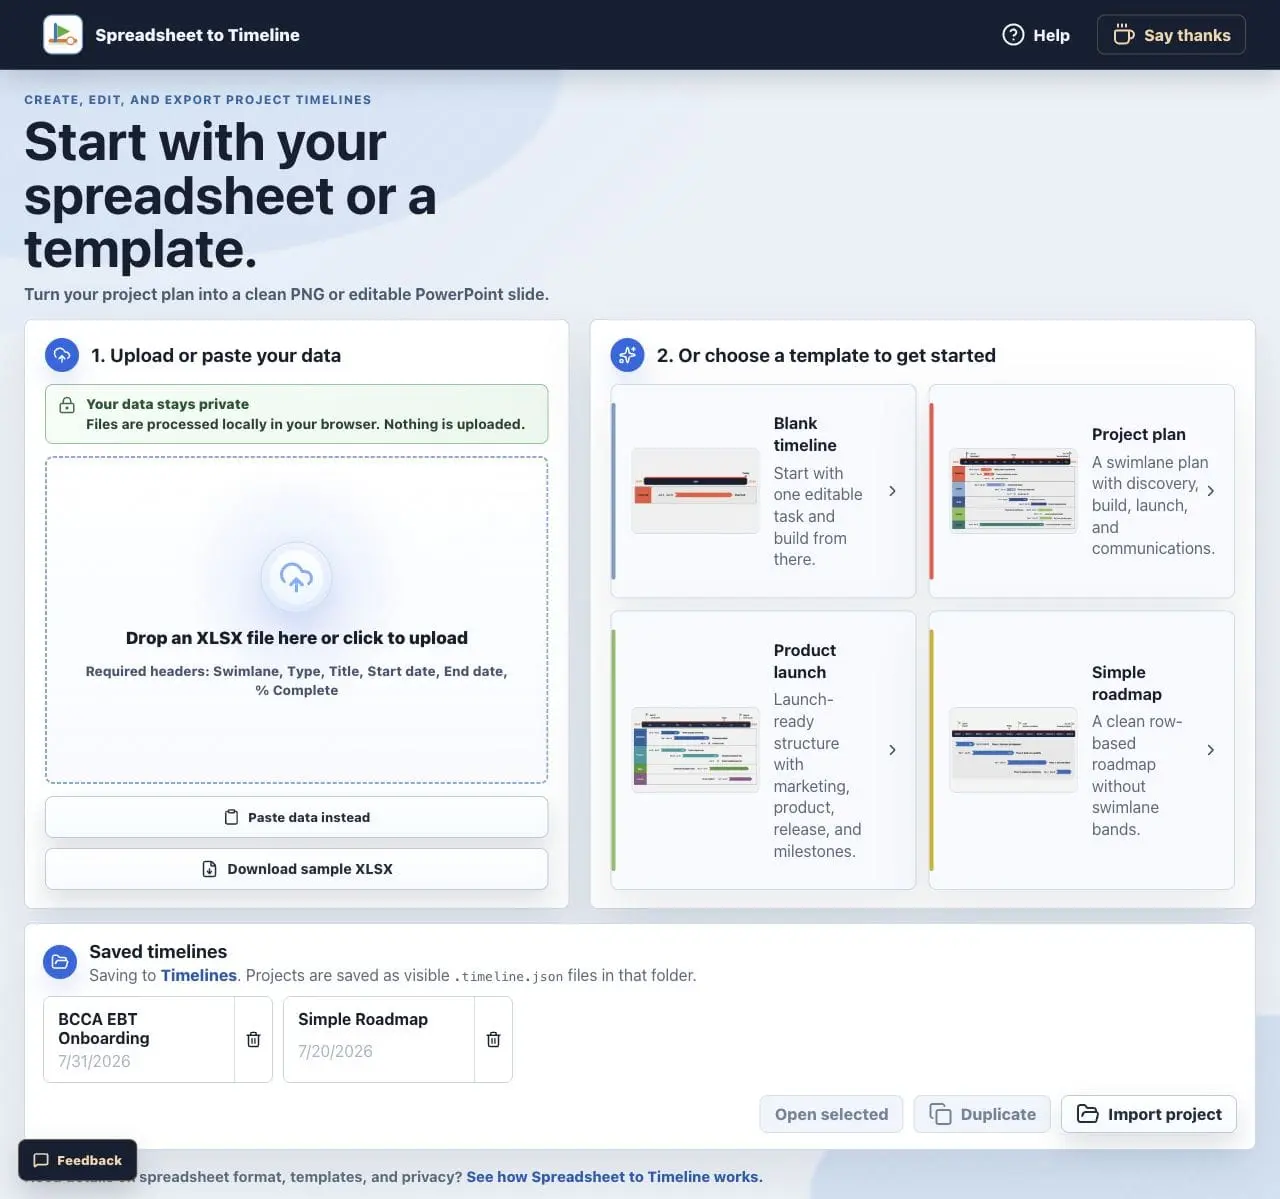The image size is (1280, 1199).
Task: Click the upload icon beside section 1 heading
Action: pos(62,355)
